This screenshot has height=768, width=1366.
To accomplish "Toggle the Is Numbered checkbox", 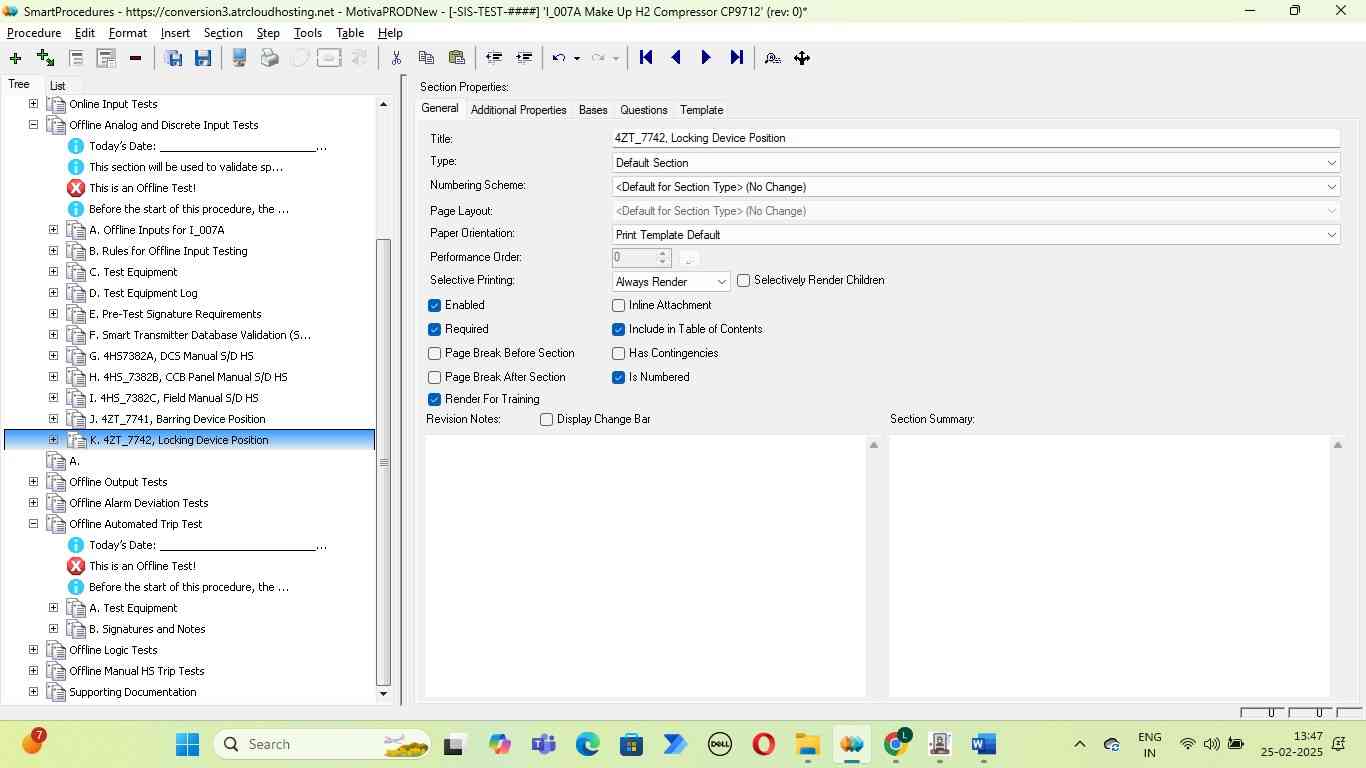I will 618,378.
